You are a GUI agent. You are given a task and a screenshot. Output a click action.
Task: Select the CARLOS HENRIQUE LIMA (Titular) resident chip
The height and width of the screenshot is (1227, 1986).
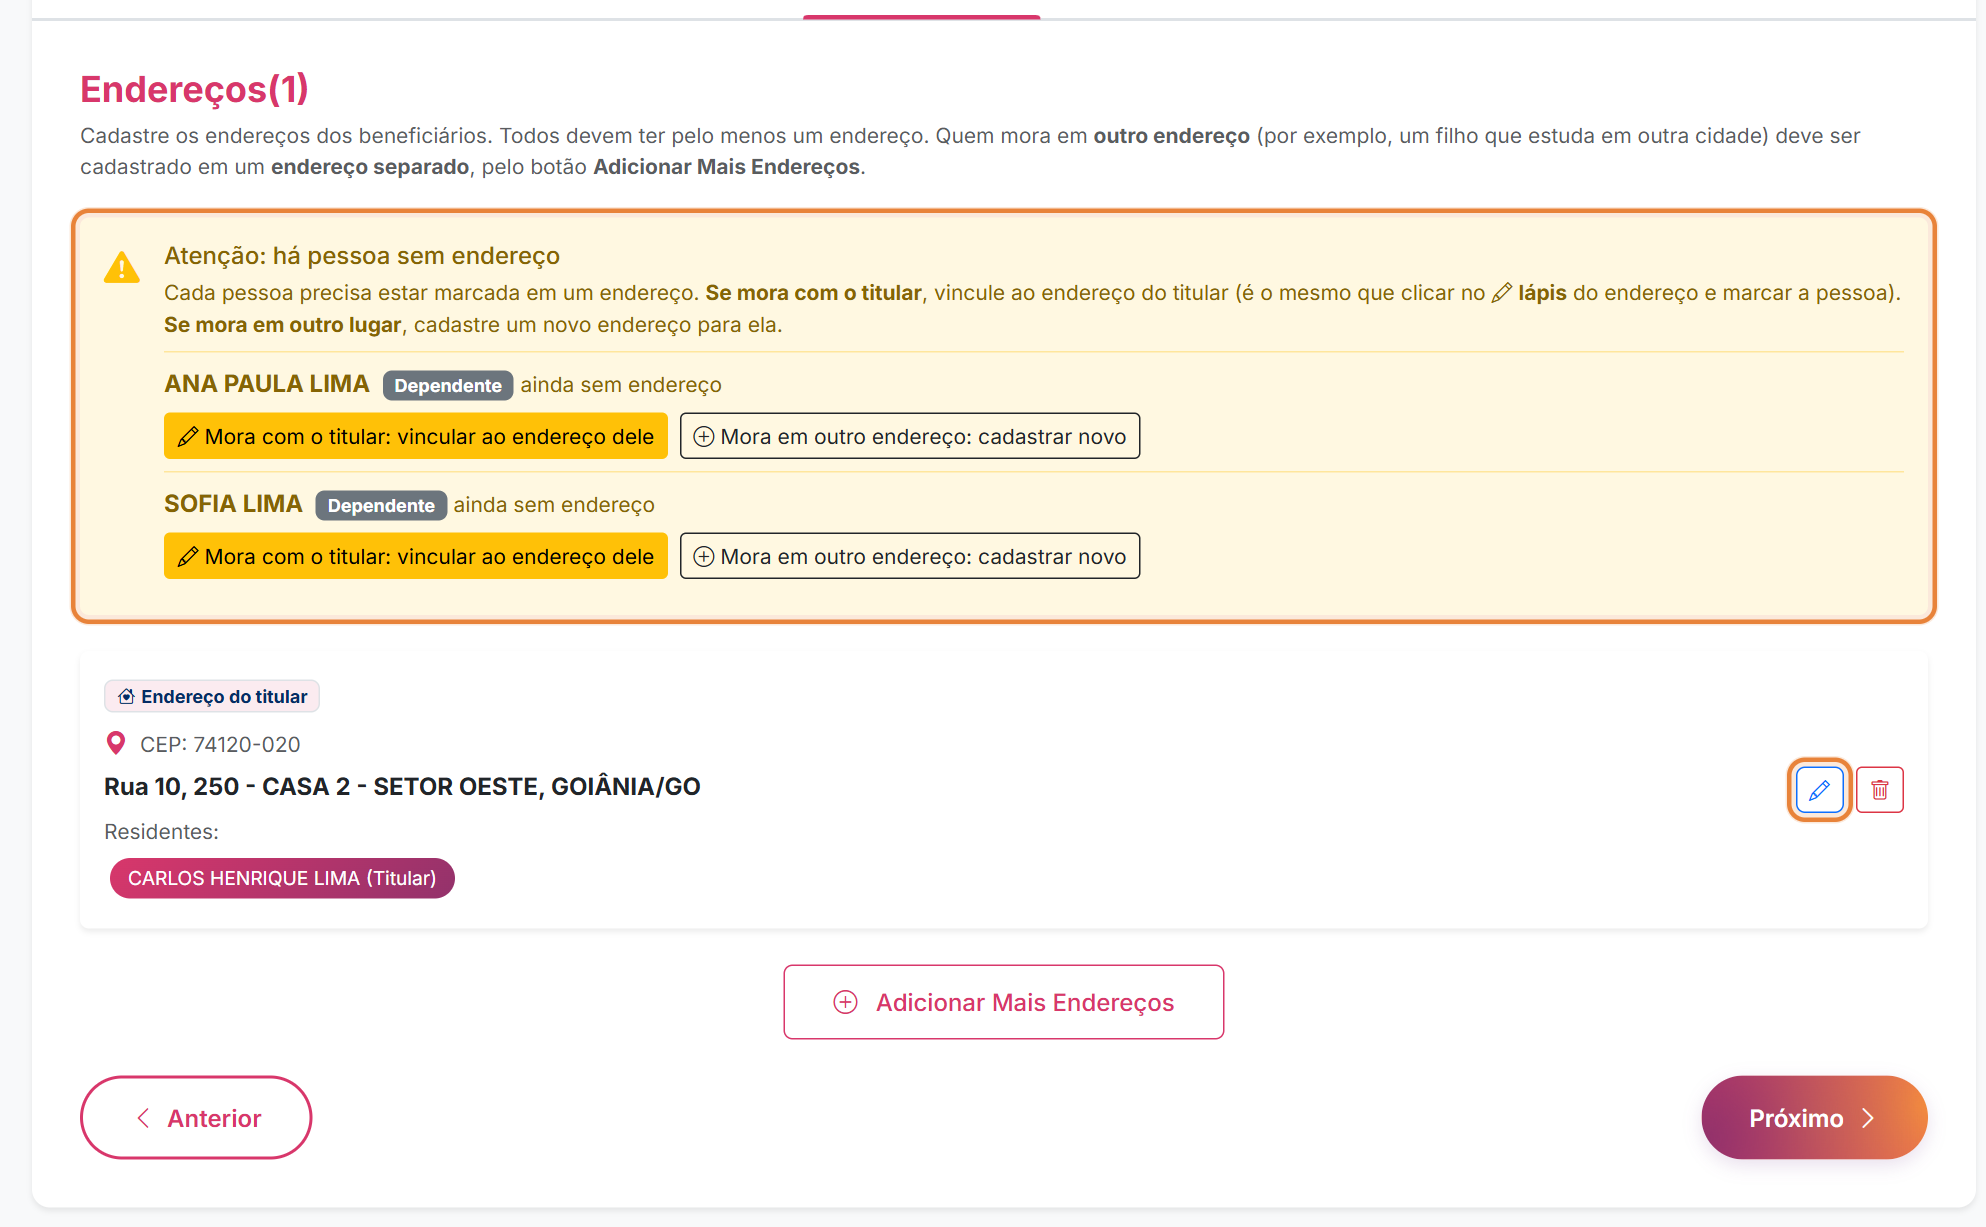coord(282,878)
